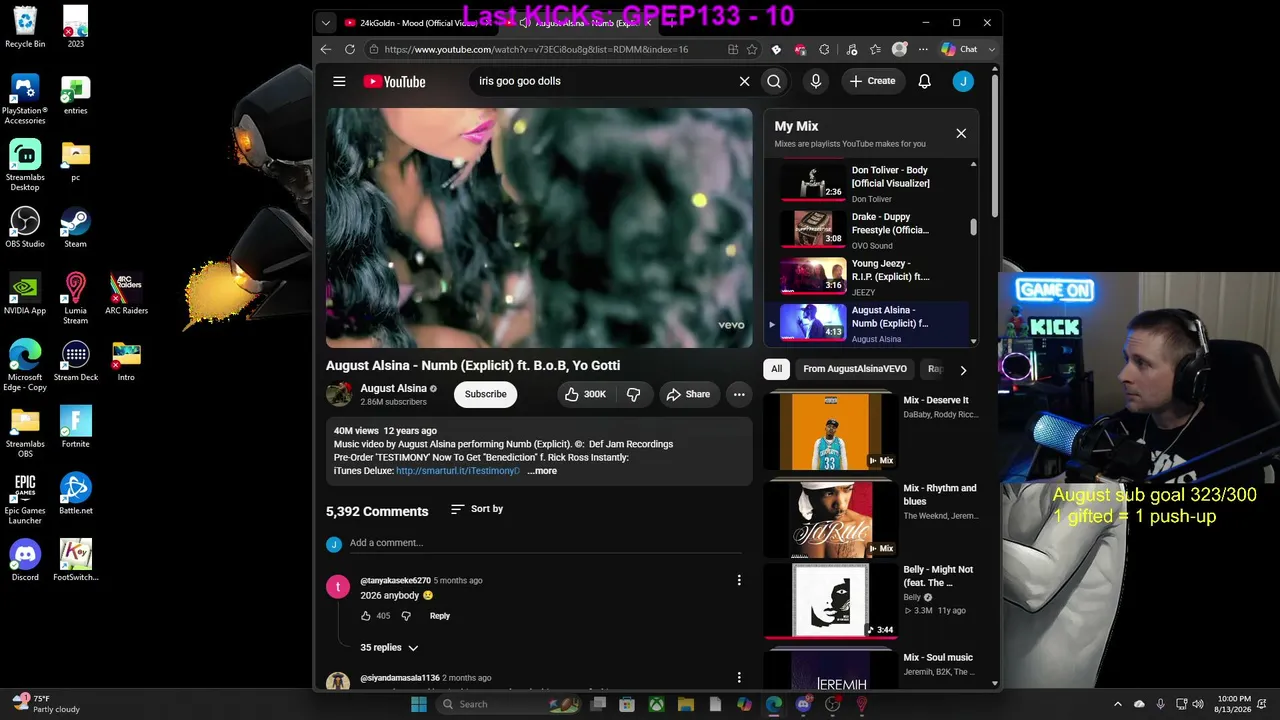Open the Mix - Rhythm and blues thumbnail

point(830,519)
